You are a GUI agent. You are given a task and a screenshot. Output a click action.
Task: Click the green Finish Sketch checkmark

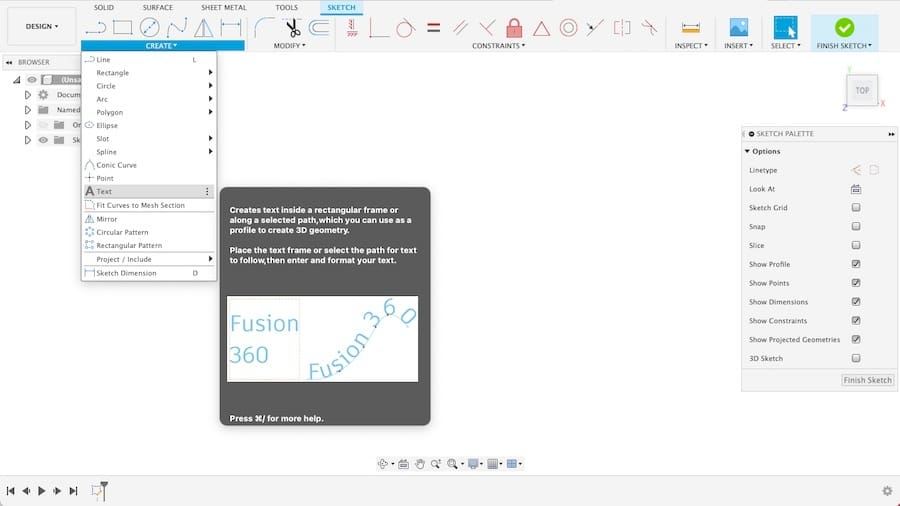[844, 27]
